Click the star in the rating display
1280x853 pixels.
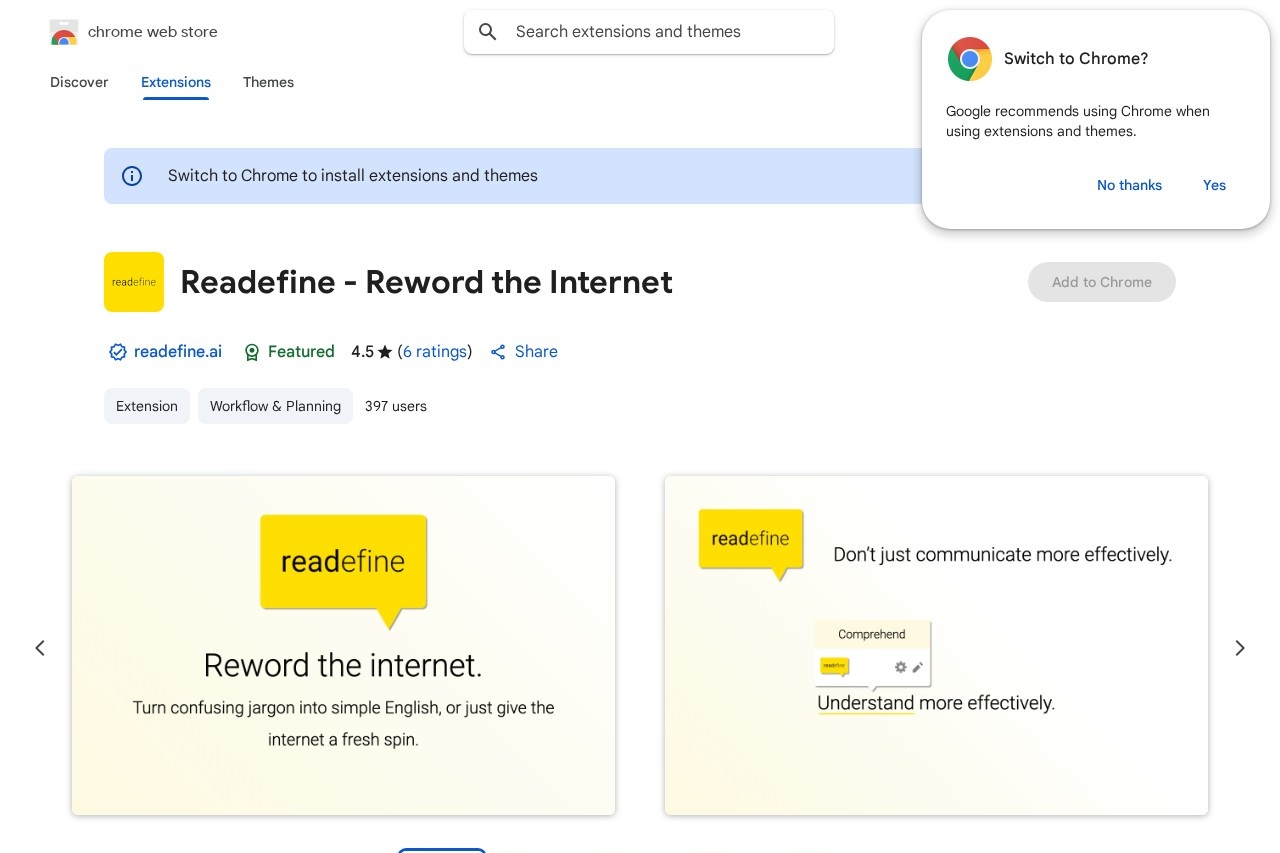point(385,351)
